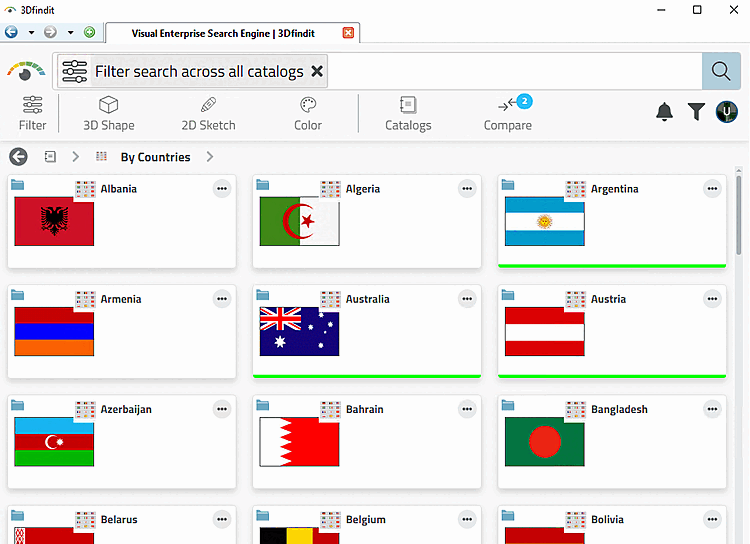Open the Compare panel with 2 items
Image resolution: width=750 pixels, height=544 pixels.
507,113
